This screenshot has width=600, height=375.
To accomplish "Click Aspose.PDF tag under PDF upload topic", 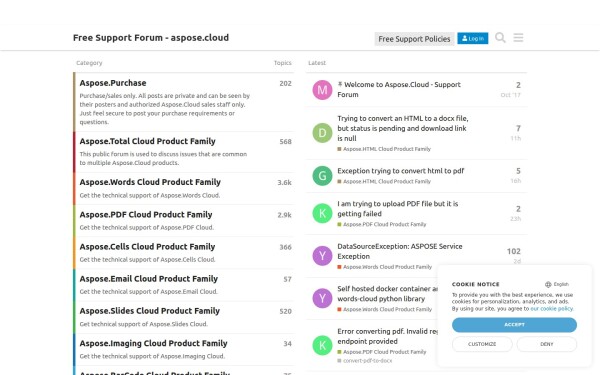I will pyautogui.click(x=382, y=224).
